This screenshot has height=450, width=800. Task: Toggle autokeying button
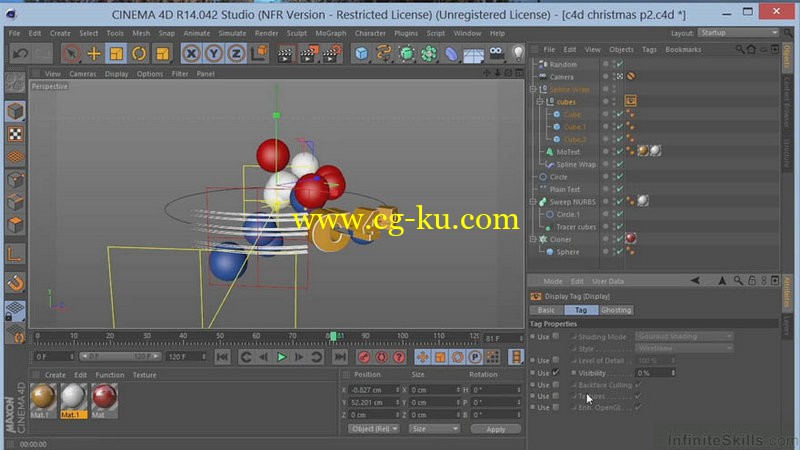(x=382, y=357)
